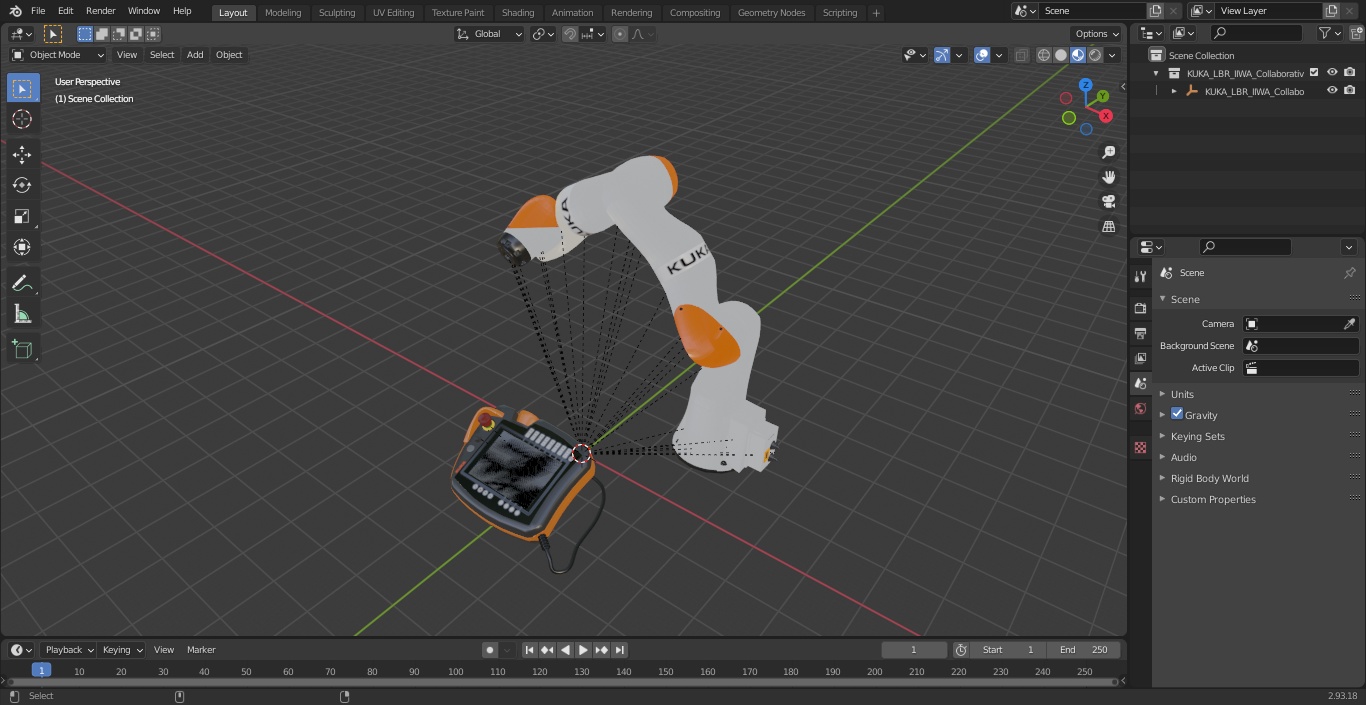Open the Window menu
Screen dimensions: 1366x705
click(x=144, y=11)
